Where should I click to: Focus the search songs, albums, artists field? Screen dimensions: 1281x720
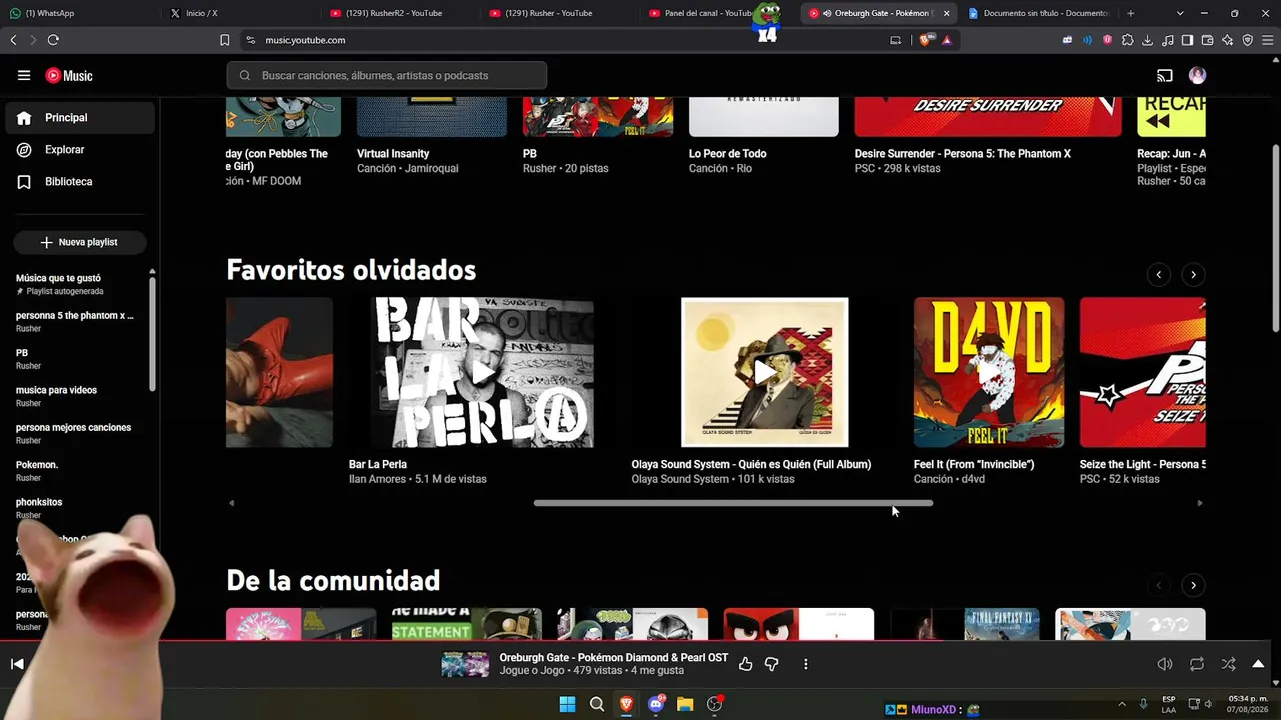coord(387,75)
